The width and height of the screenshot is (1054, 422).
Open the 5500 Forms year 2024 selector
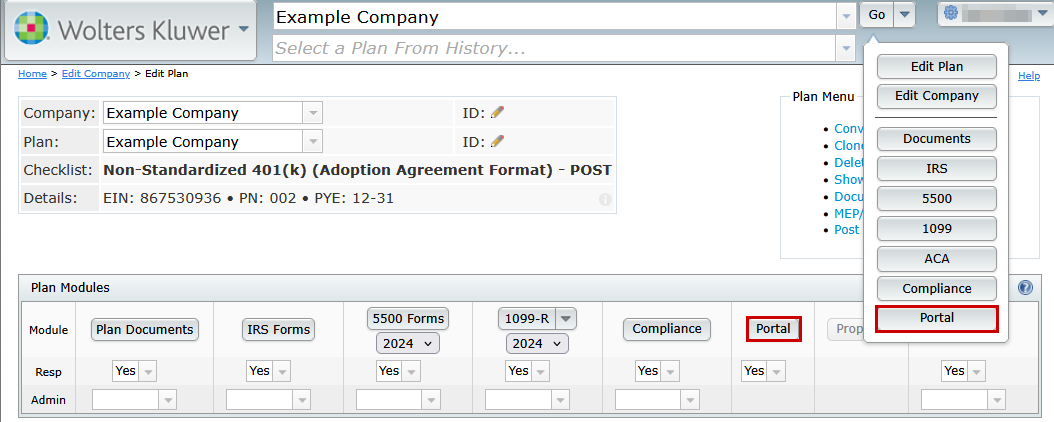[407, 343]
